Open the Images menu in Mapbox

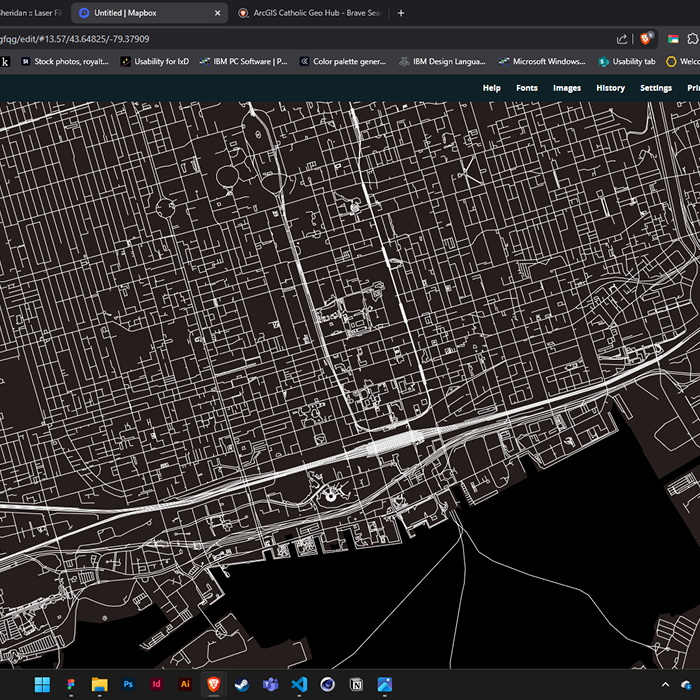(567, 88)
